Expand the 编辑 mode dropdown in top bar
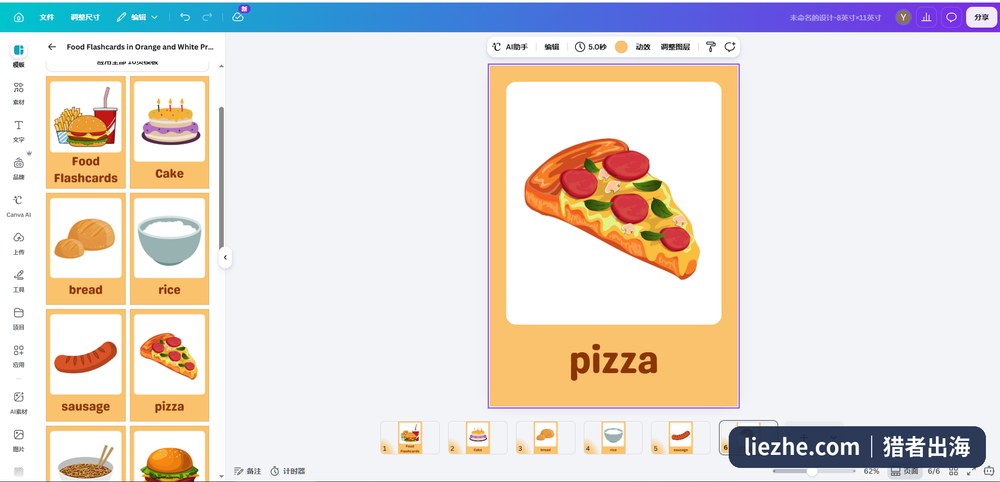 coord(137,17)
